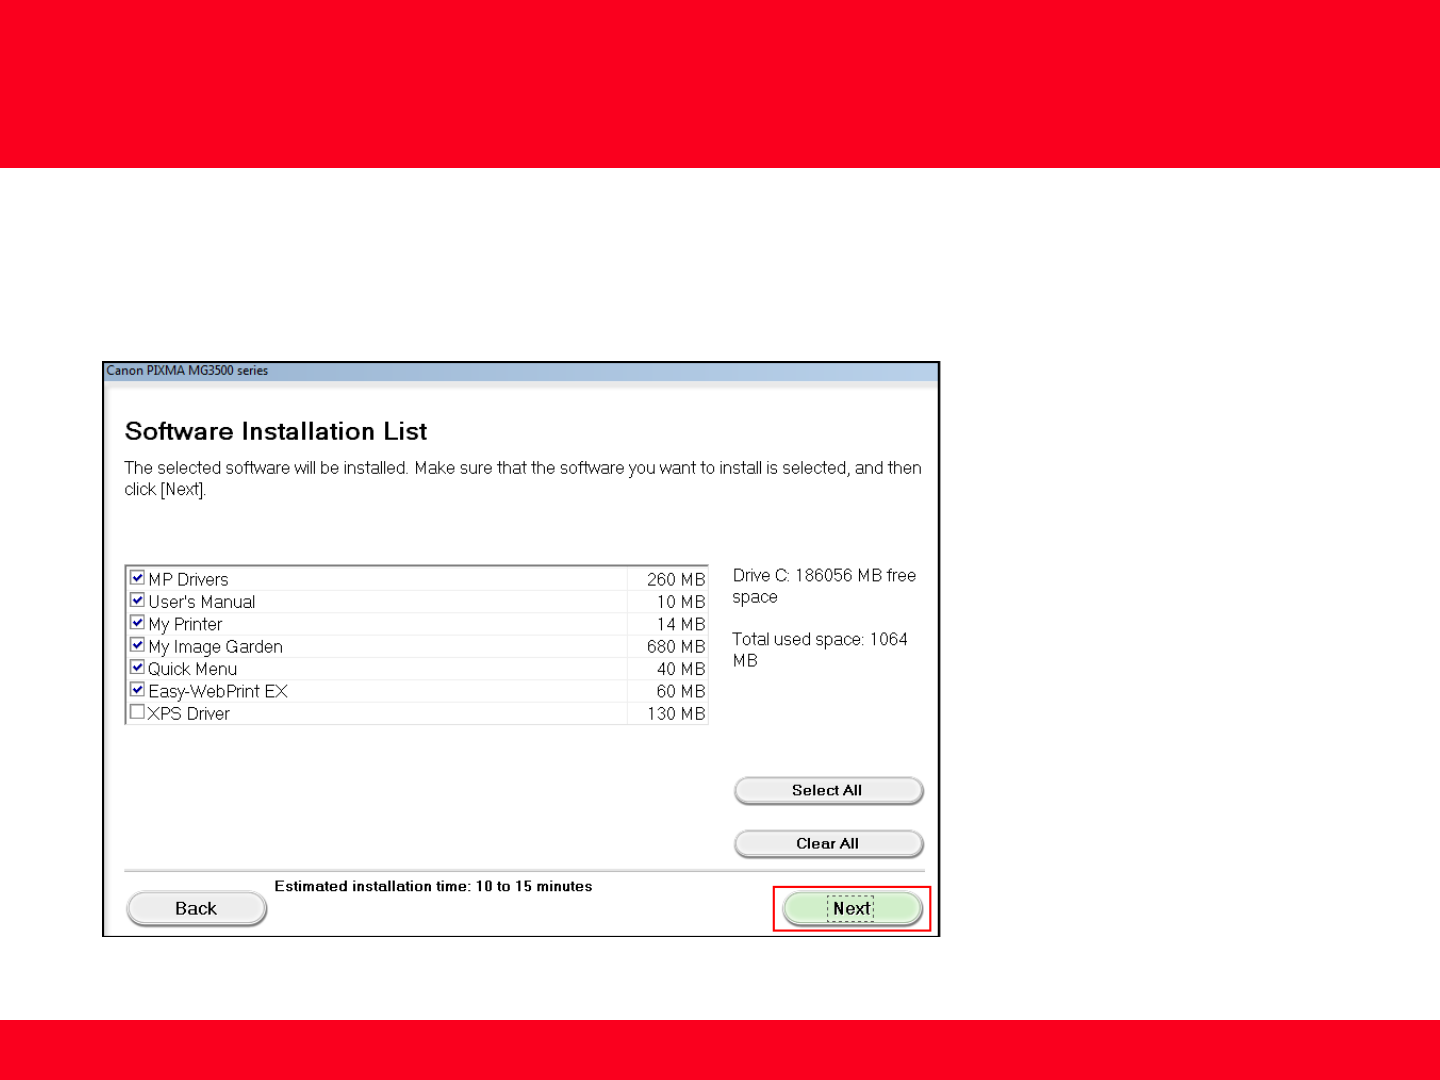Click the 130 MB size value

tap(676, 714)
